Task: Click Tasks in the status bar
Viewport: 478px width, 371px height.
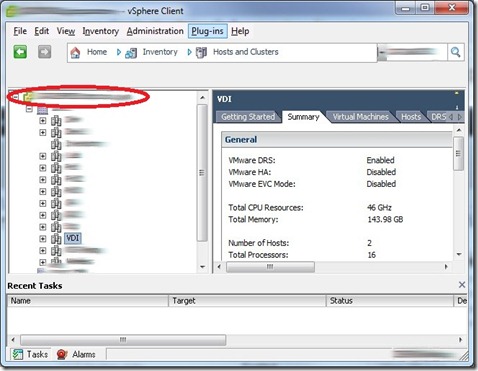Action: click(37, 354)
